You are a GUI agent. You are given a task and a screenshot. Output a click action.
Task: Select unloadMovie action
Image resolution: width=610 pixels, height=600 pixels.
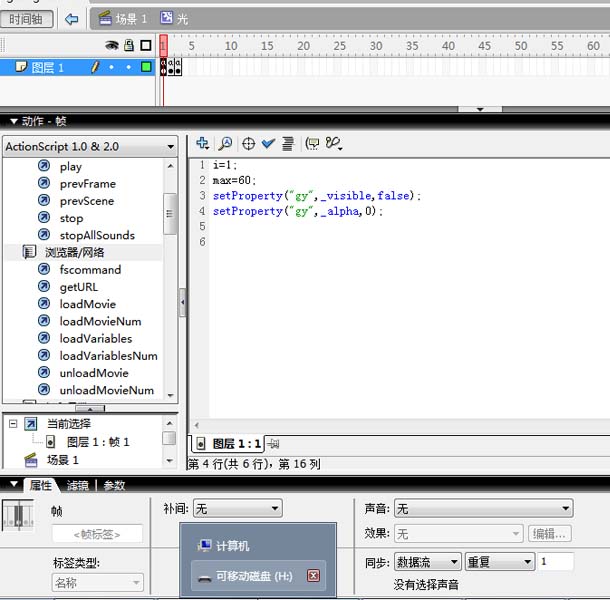pyautogui.click(x=94, y=373)
